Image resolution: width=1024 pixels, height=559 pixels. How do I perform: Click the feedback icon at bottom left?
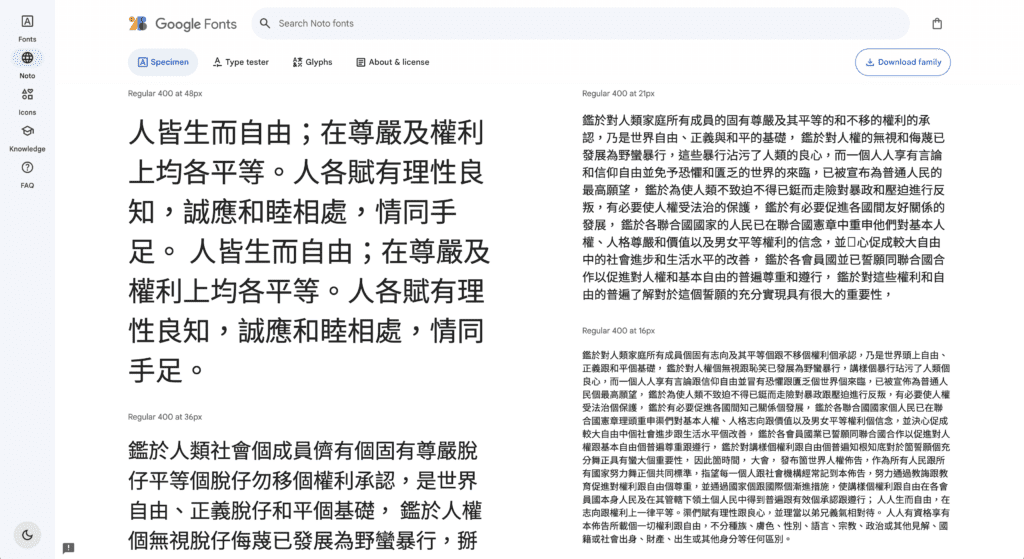coord(69,548)
